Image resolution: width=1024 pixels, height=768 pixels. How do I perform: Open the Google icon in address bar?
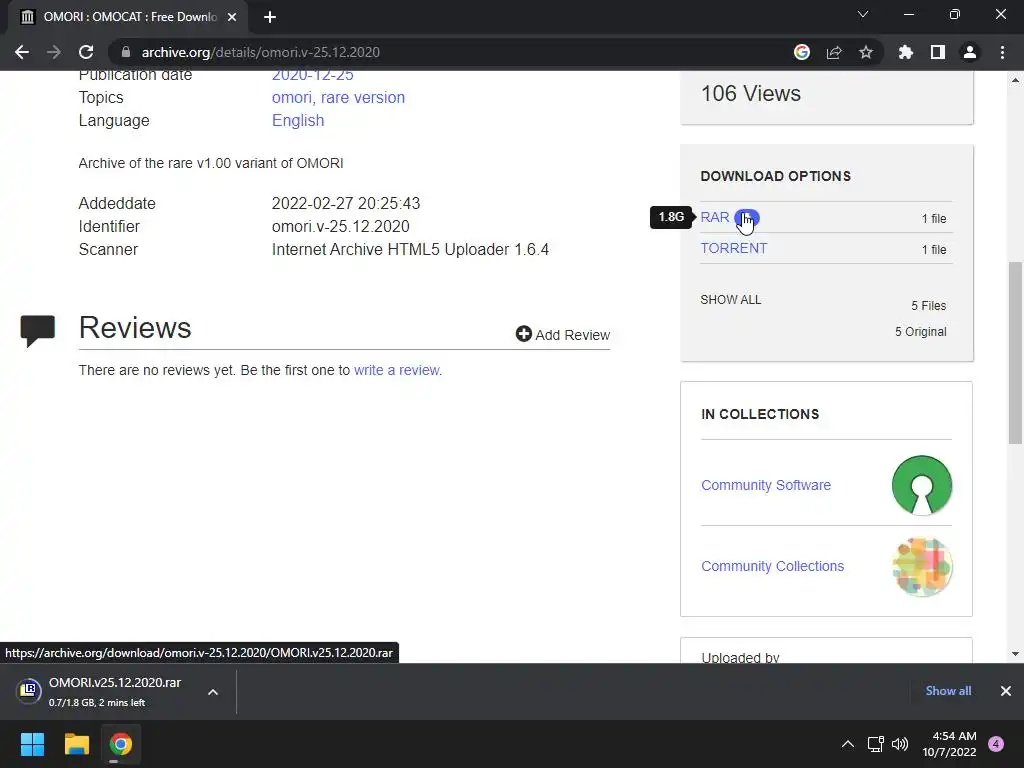(x=802, y=52)
